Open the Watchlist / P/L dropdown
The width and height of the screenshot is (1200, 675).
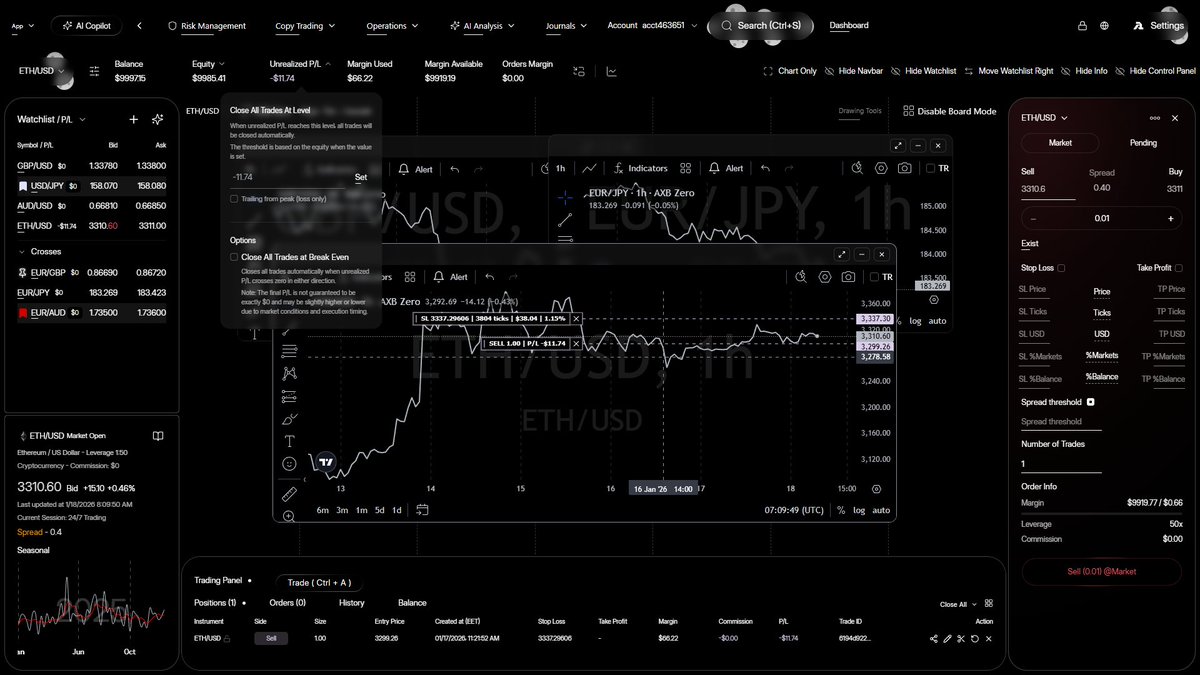[x=51, y=119]
